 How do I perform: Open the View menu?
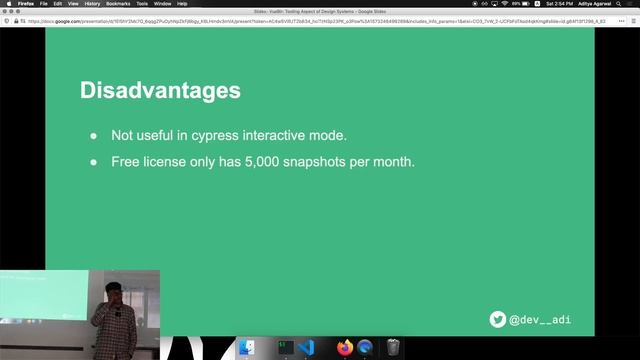pos(73,4)
